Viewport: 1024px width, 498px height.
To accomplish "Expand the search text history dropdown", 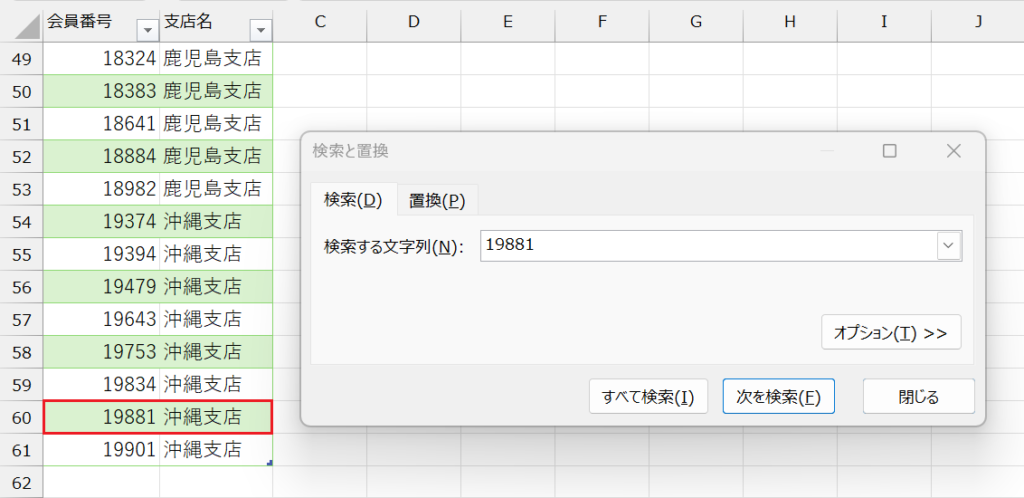I will pos(948,245).
